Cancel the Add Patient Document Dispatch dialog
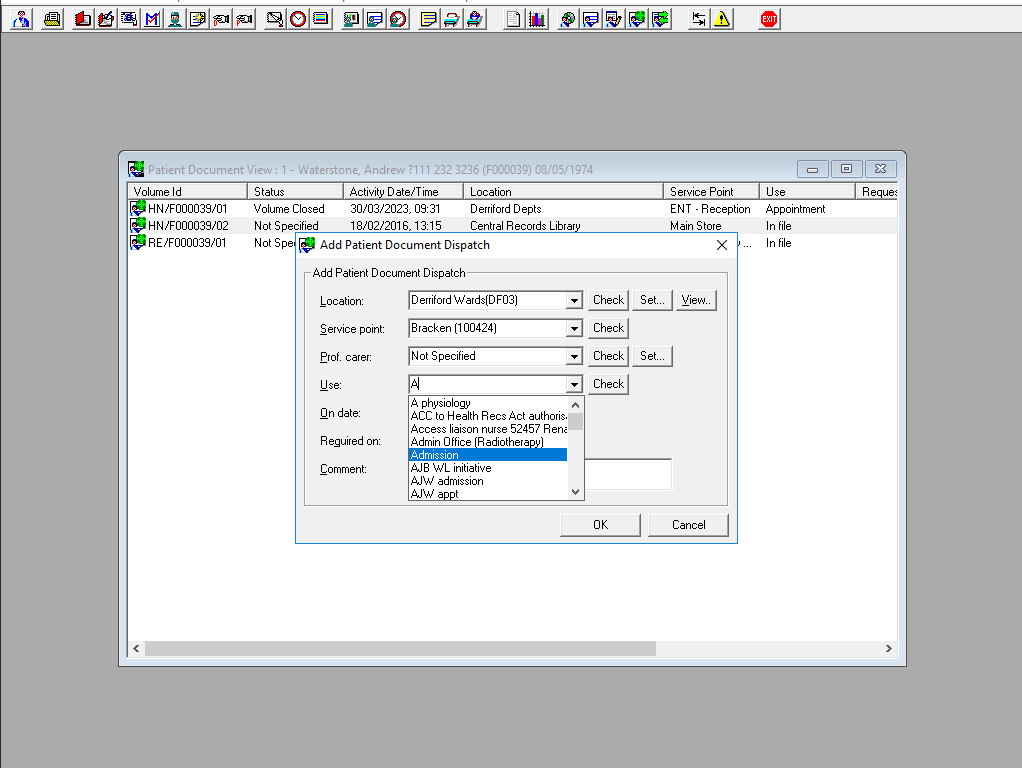 (x=688, y=525)
